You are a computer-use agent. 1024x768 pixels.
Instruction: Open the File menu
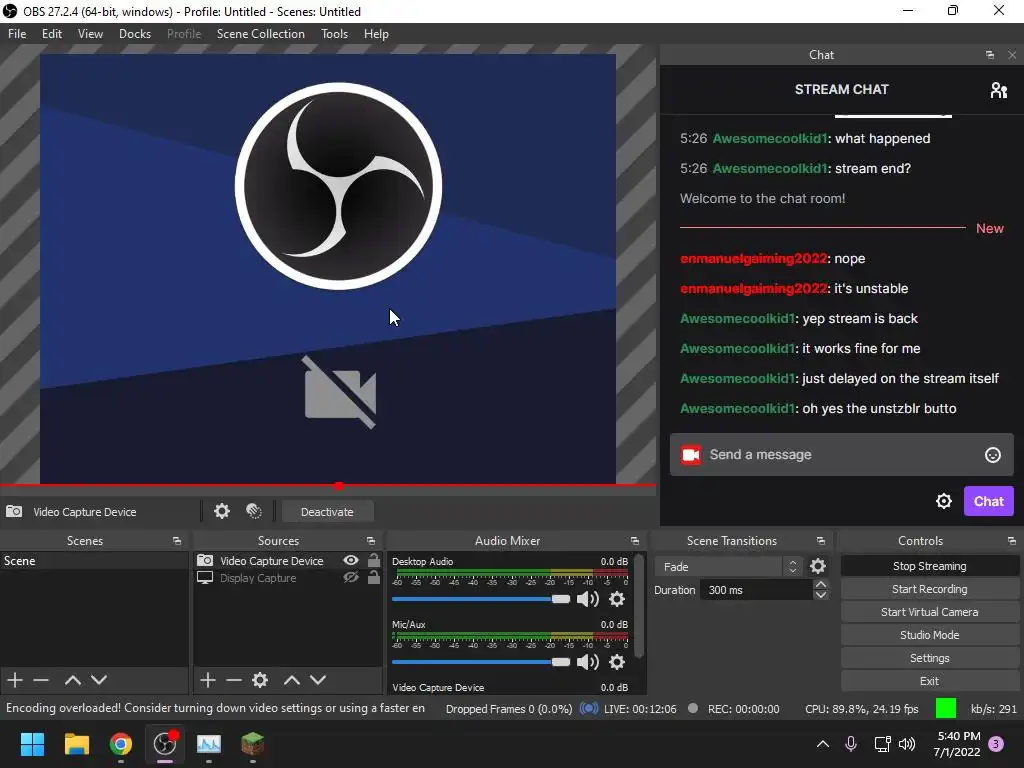click(17, 34)
